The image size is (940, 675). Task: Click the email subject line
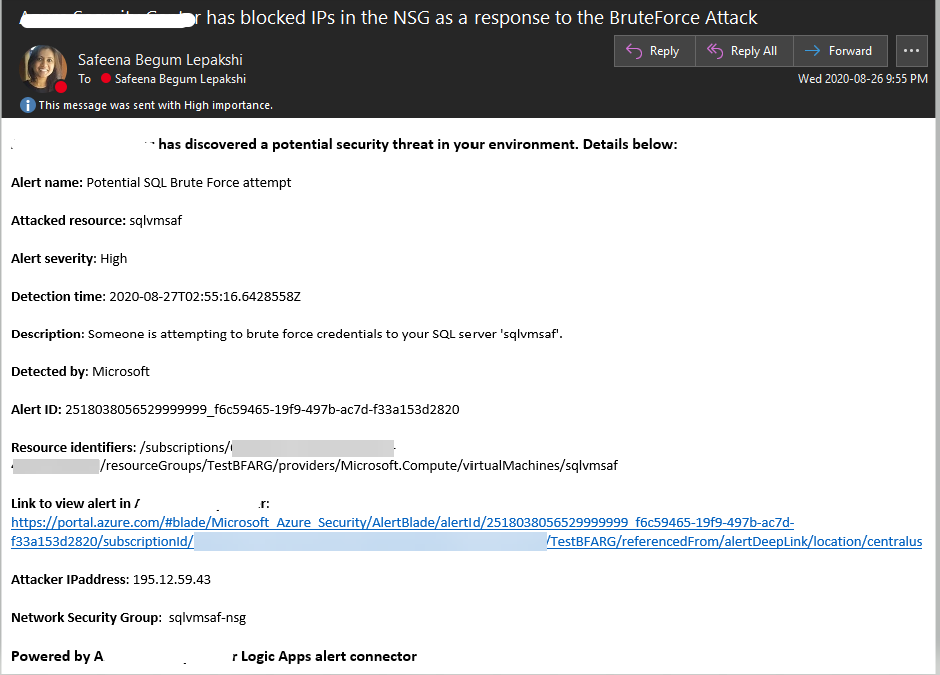tap(470, 17)
